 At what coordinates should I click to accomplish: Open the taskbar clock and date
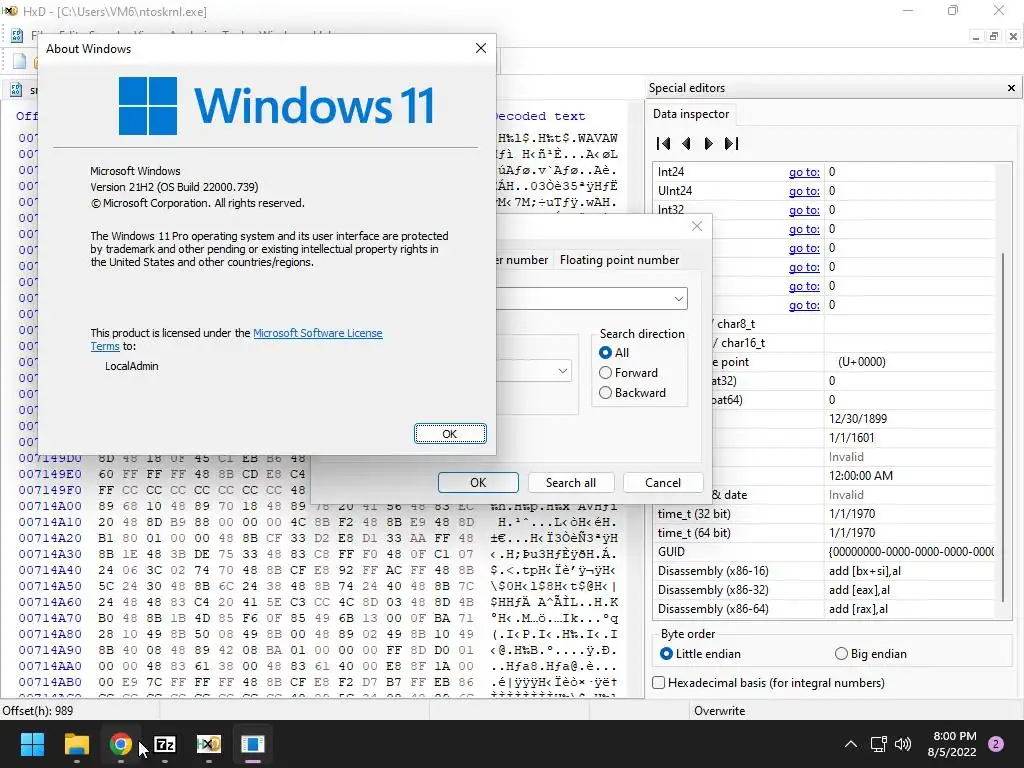pos(952,744)
